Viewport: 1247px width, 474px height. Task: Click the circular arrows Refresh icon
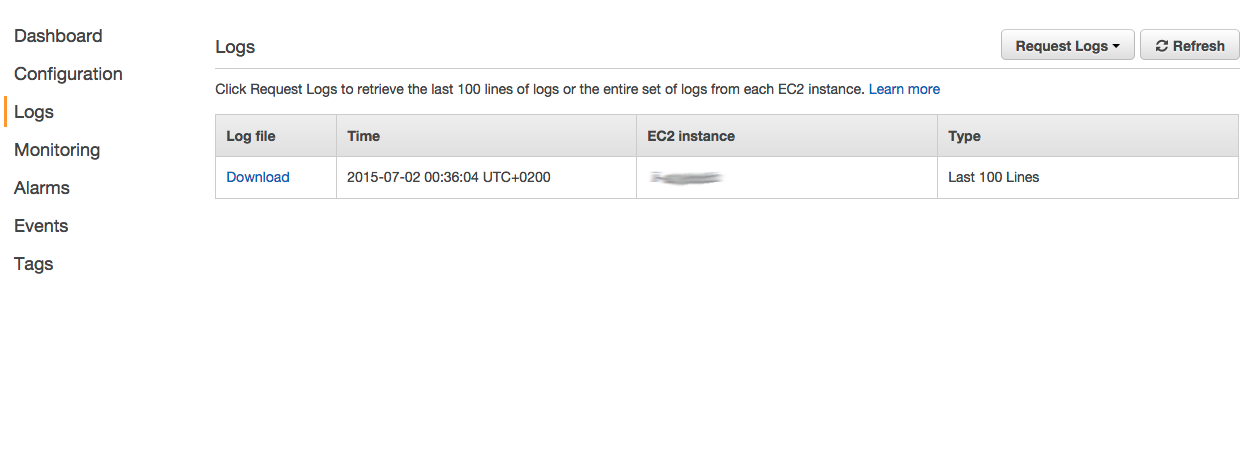[x=1162, y=46]
